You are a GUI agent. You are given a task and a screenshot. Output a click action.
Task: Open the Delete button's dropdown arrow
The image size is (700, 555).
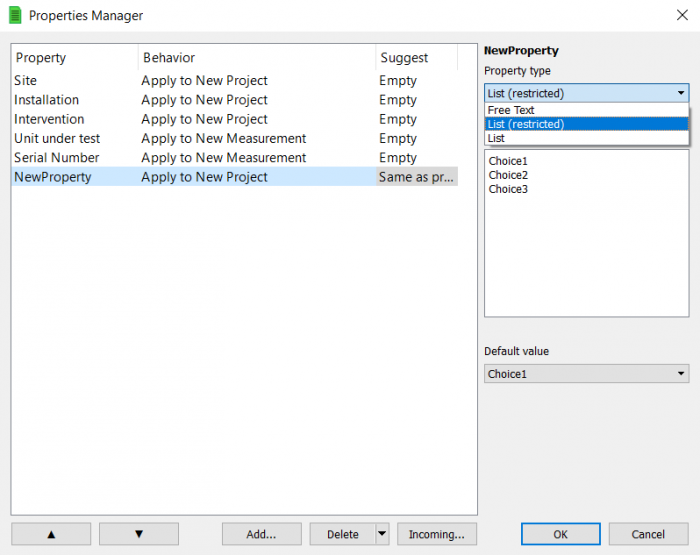pyautogui.click(x=382, y=534)
